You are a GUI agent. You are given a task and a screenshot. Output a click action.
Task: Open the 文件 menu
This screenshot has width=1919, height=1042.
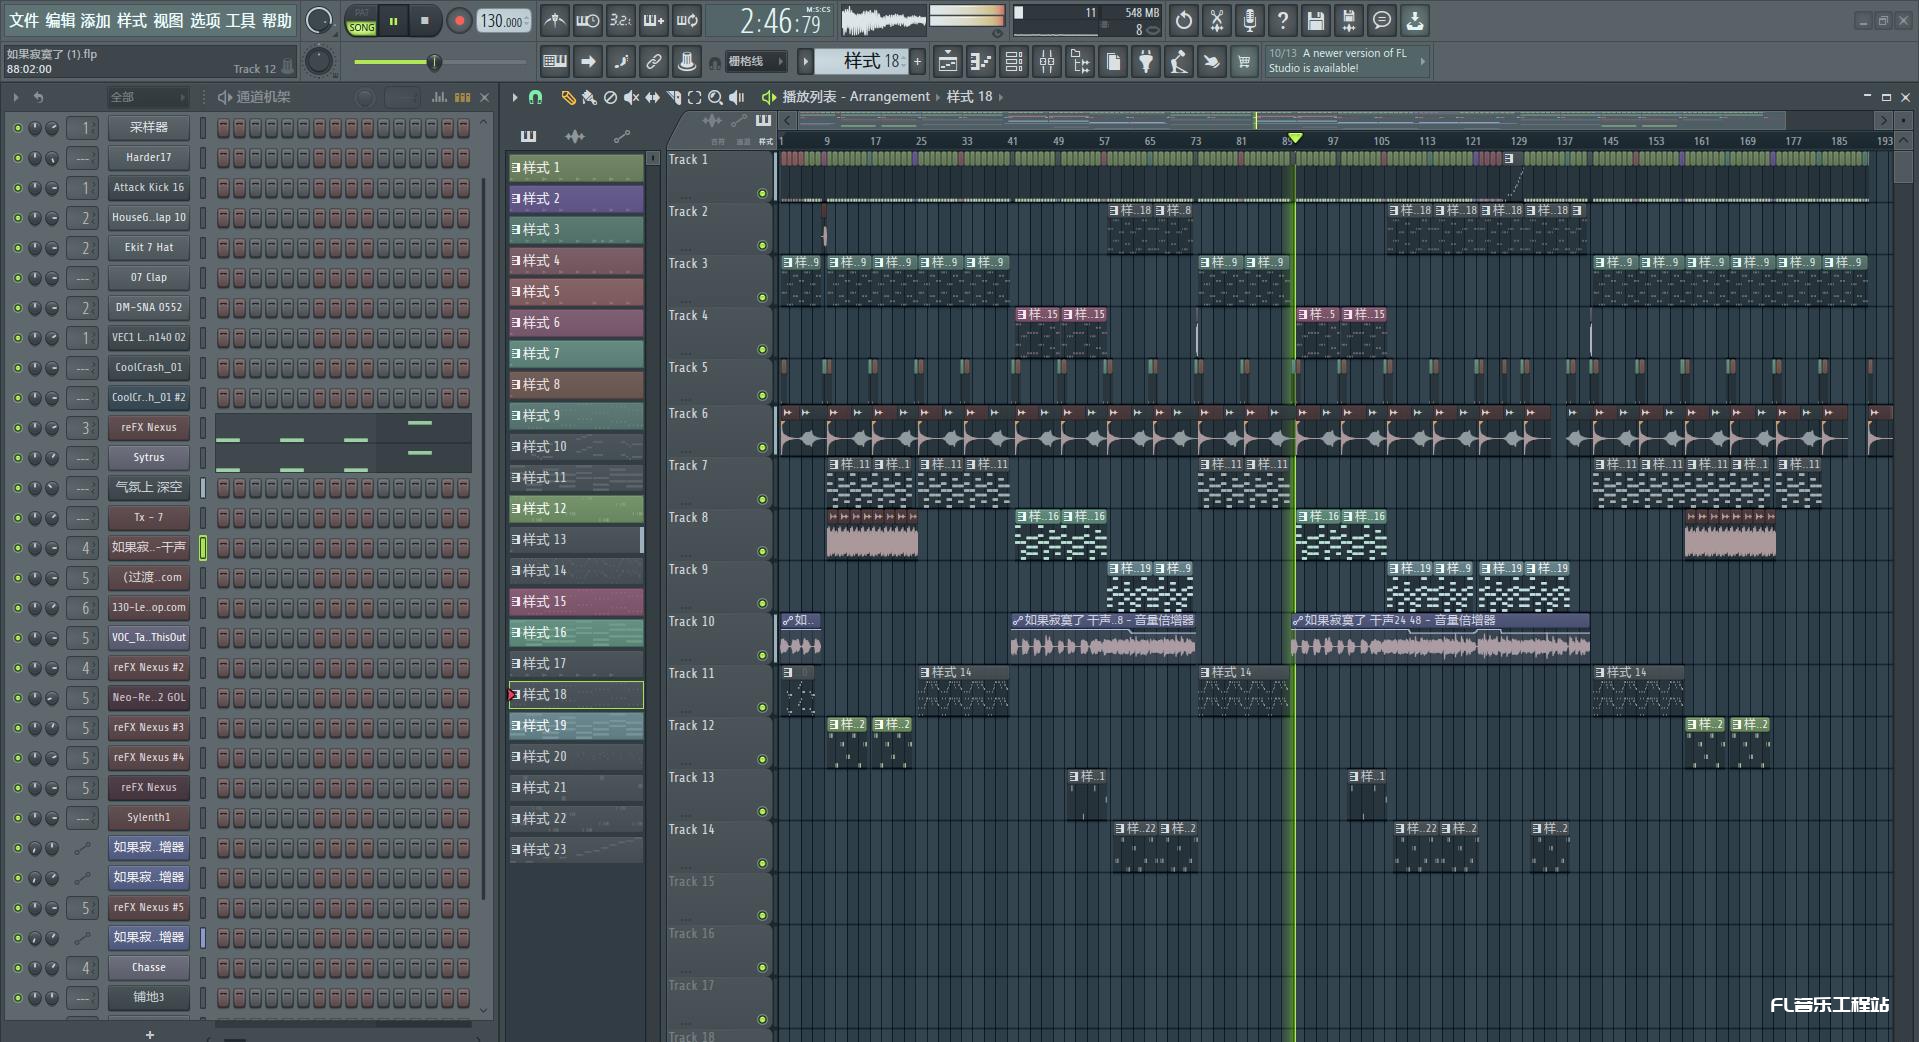pyautogui.click(x=23, y=20)
